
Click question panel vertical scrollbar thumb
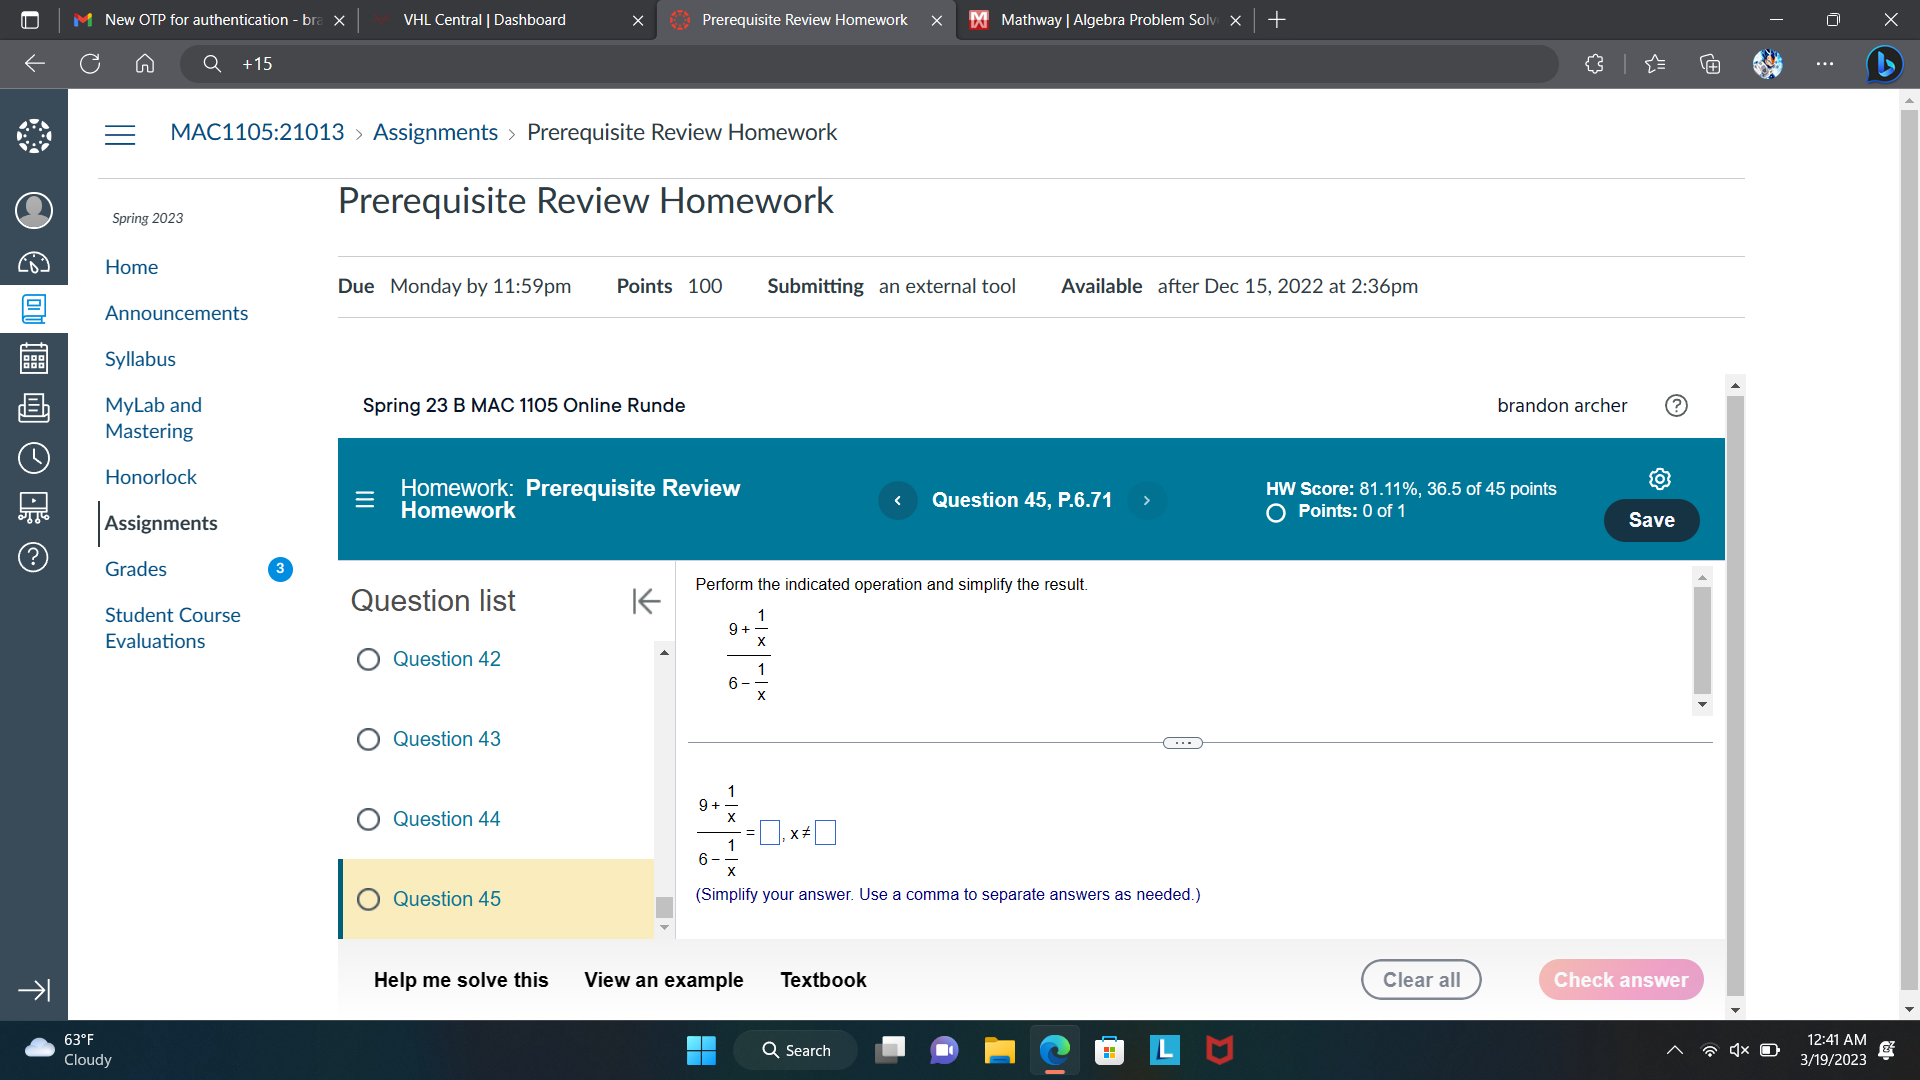tap(1702, 640)
